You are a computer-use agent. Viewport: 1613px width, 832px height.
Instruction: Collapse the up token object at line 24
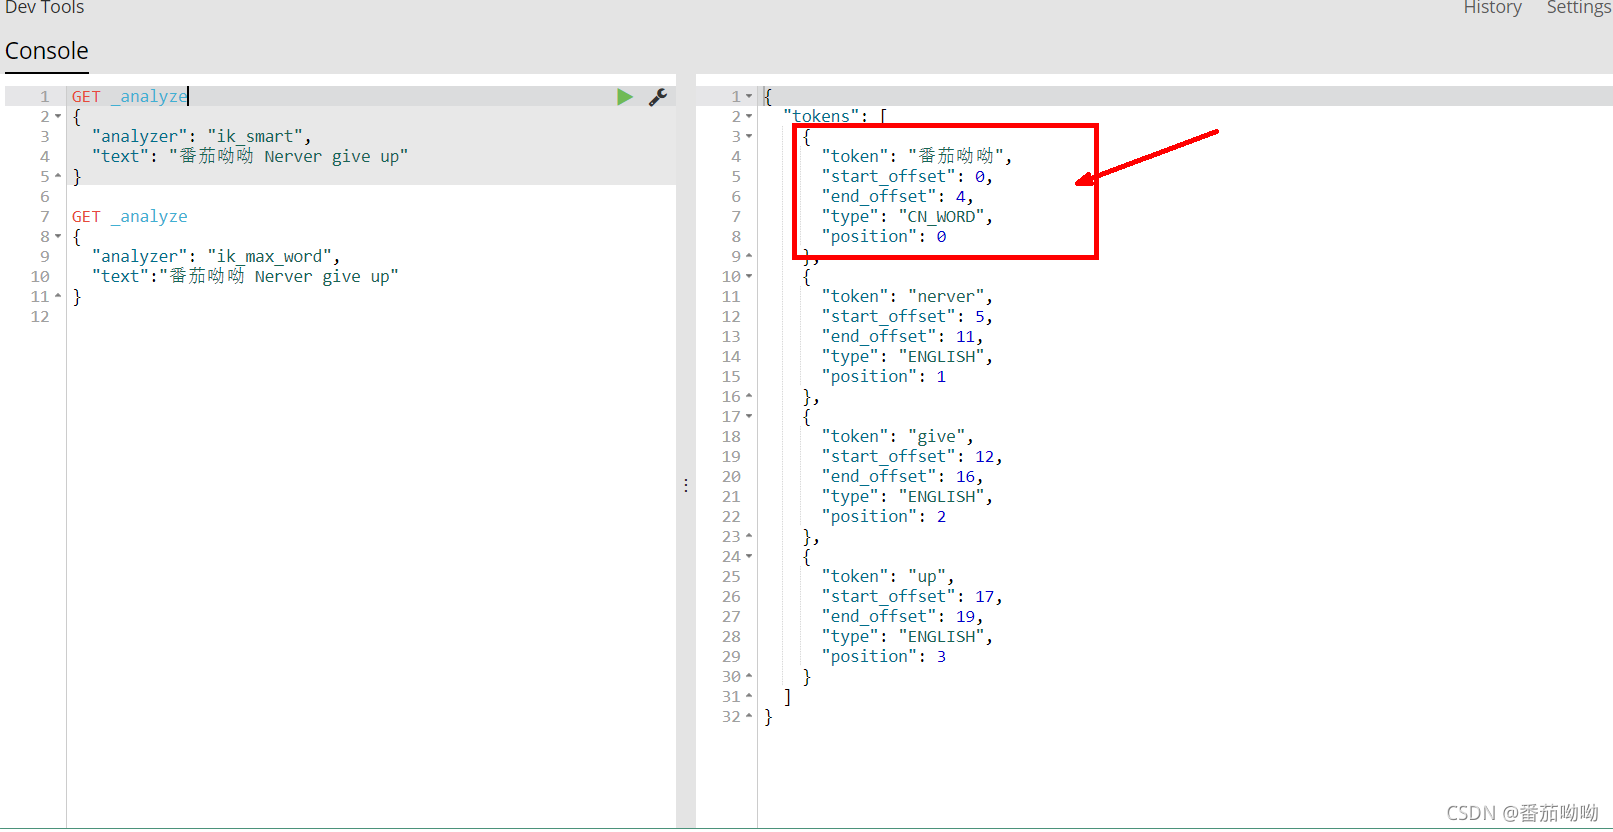pyautogui.click(x=749, y=557)
